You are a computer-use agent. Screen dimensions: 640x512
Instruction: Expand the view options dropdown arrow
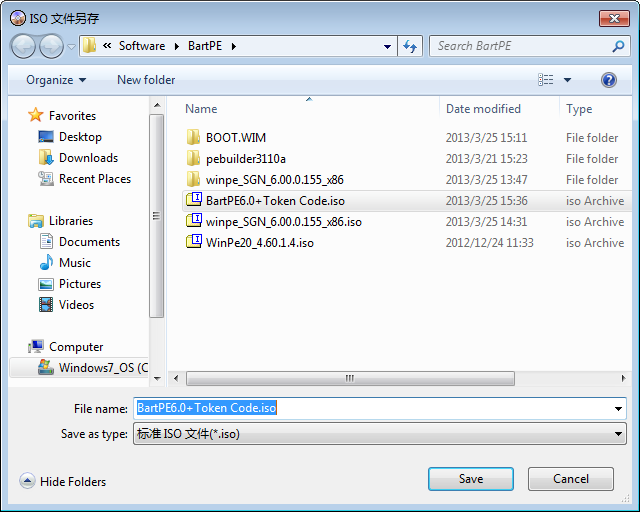568,80
